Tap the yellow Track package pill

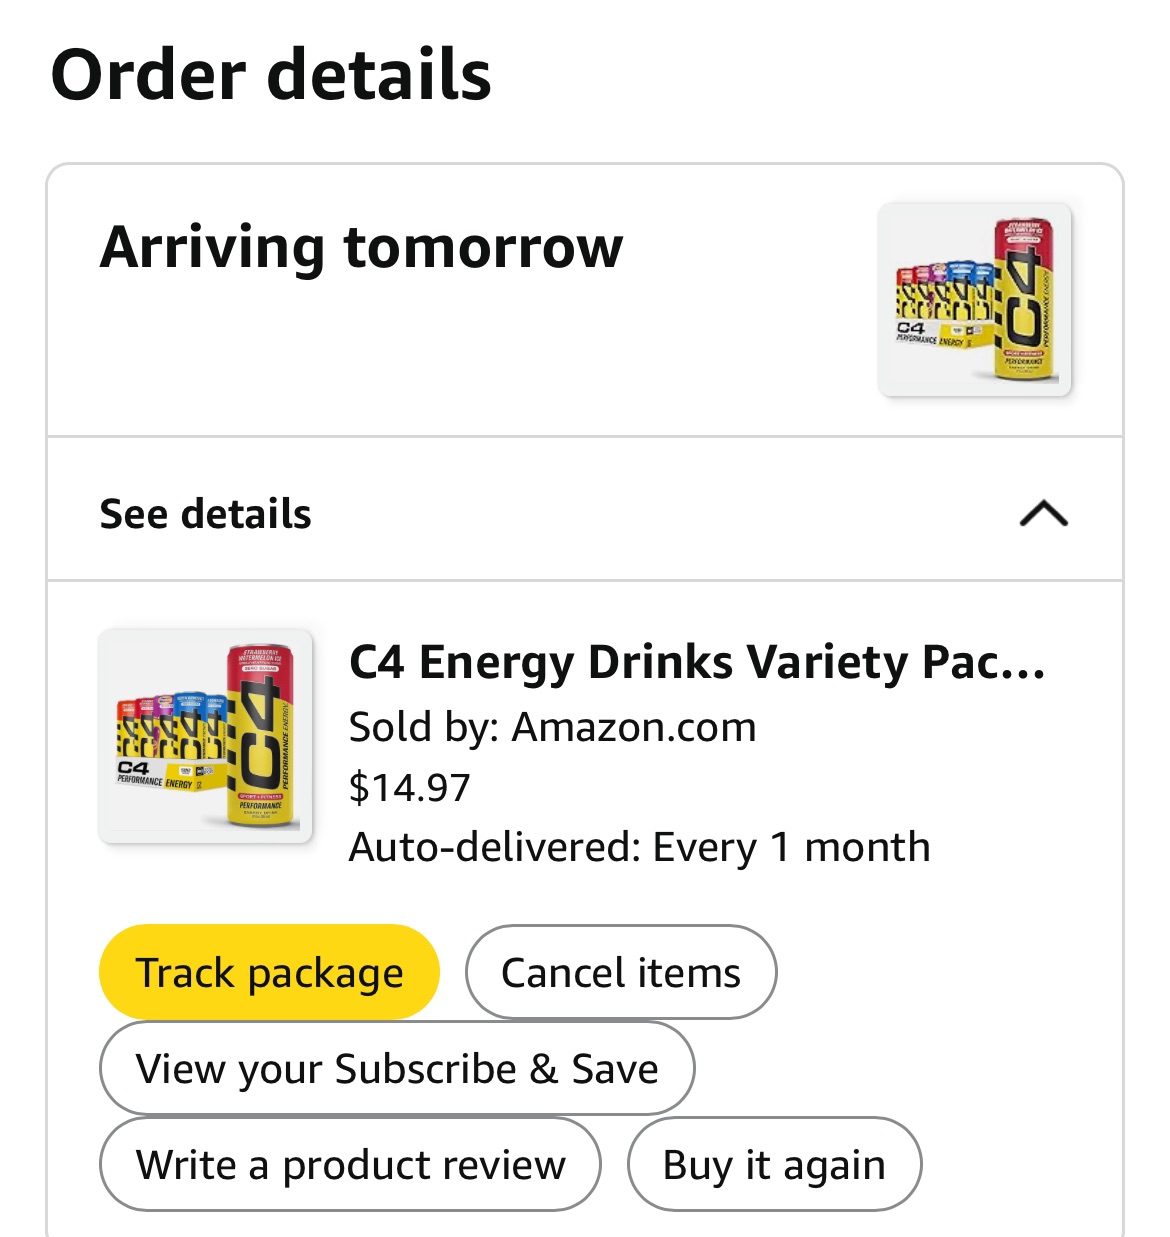point(268,970)
